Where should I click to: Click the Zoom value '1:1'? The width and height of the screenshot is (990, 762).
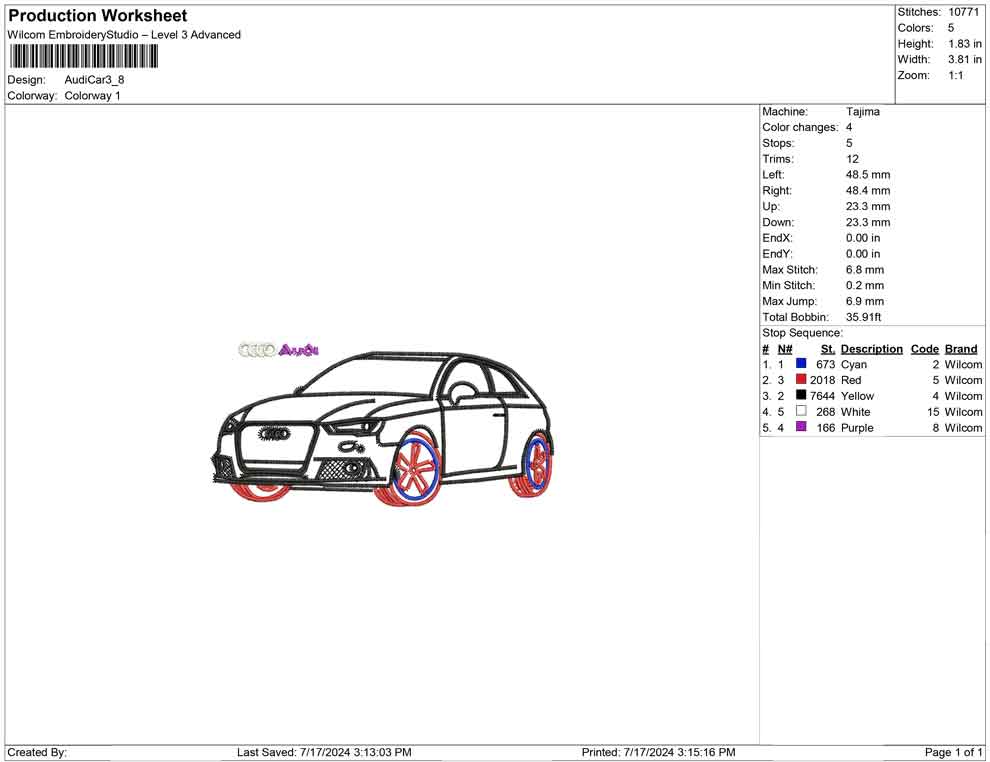pyautogui.click(x=956, y=75)
